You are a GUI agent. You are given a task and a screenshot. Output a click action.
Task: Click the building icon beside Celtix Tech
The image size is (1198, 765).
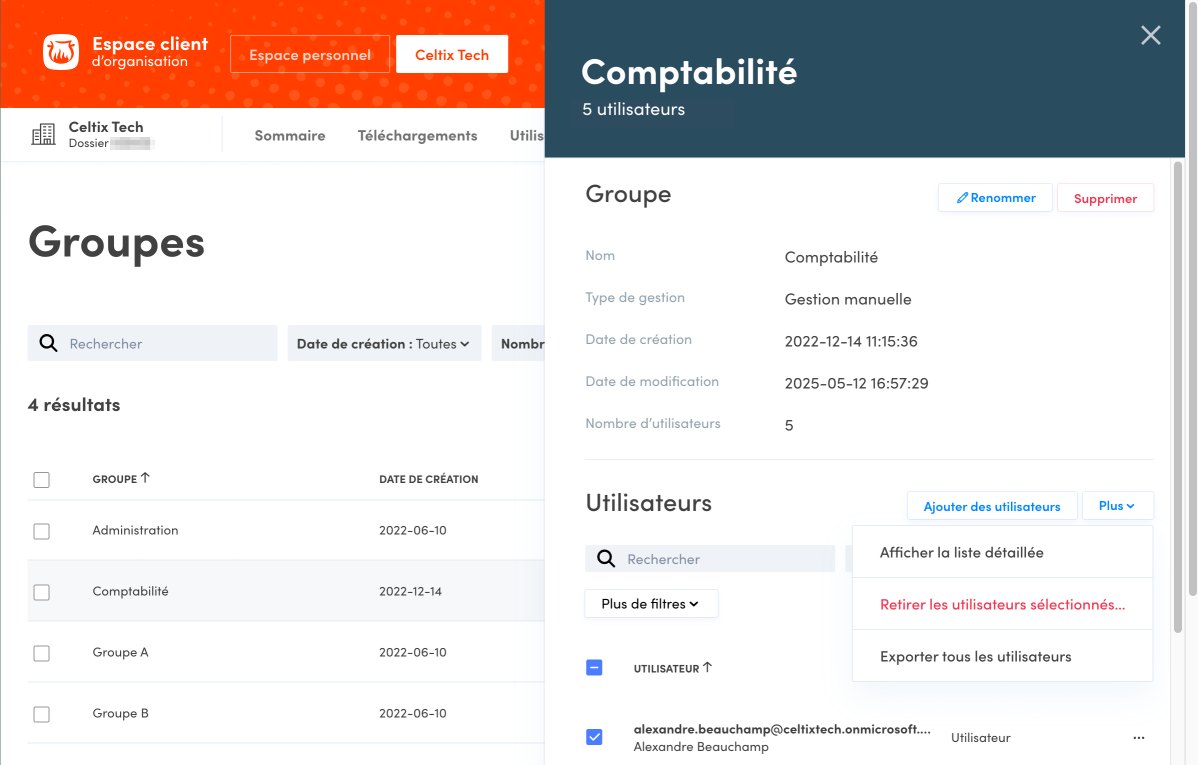[44, 135]
